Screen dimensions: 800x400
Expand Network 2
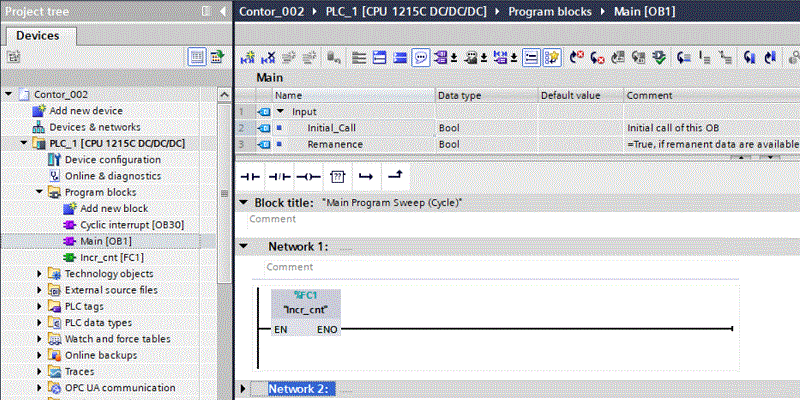click(242, 388)
